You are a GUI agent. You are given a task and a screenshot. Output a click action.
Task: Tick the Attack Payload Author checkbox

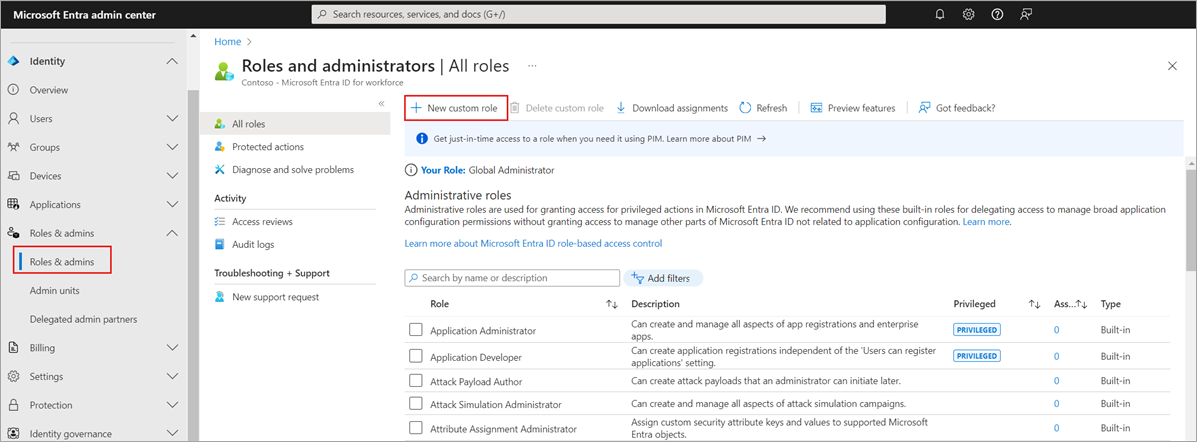click(416, 381)
